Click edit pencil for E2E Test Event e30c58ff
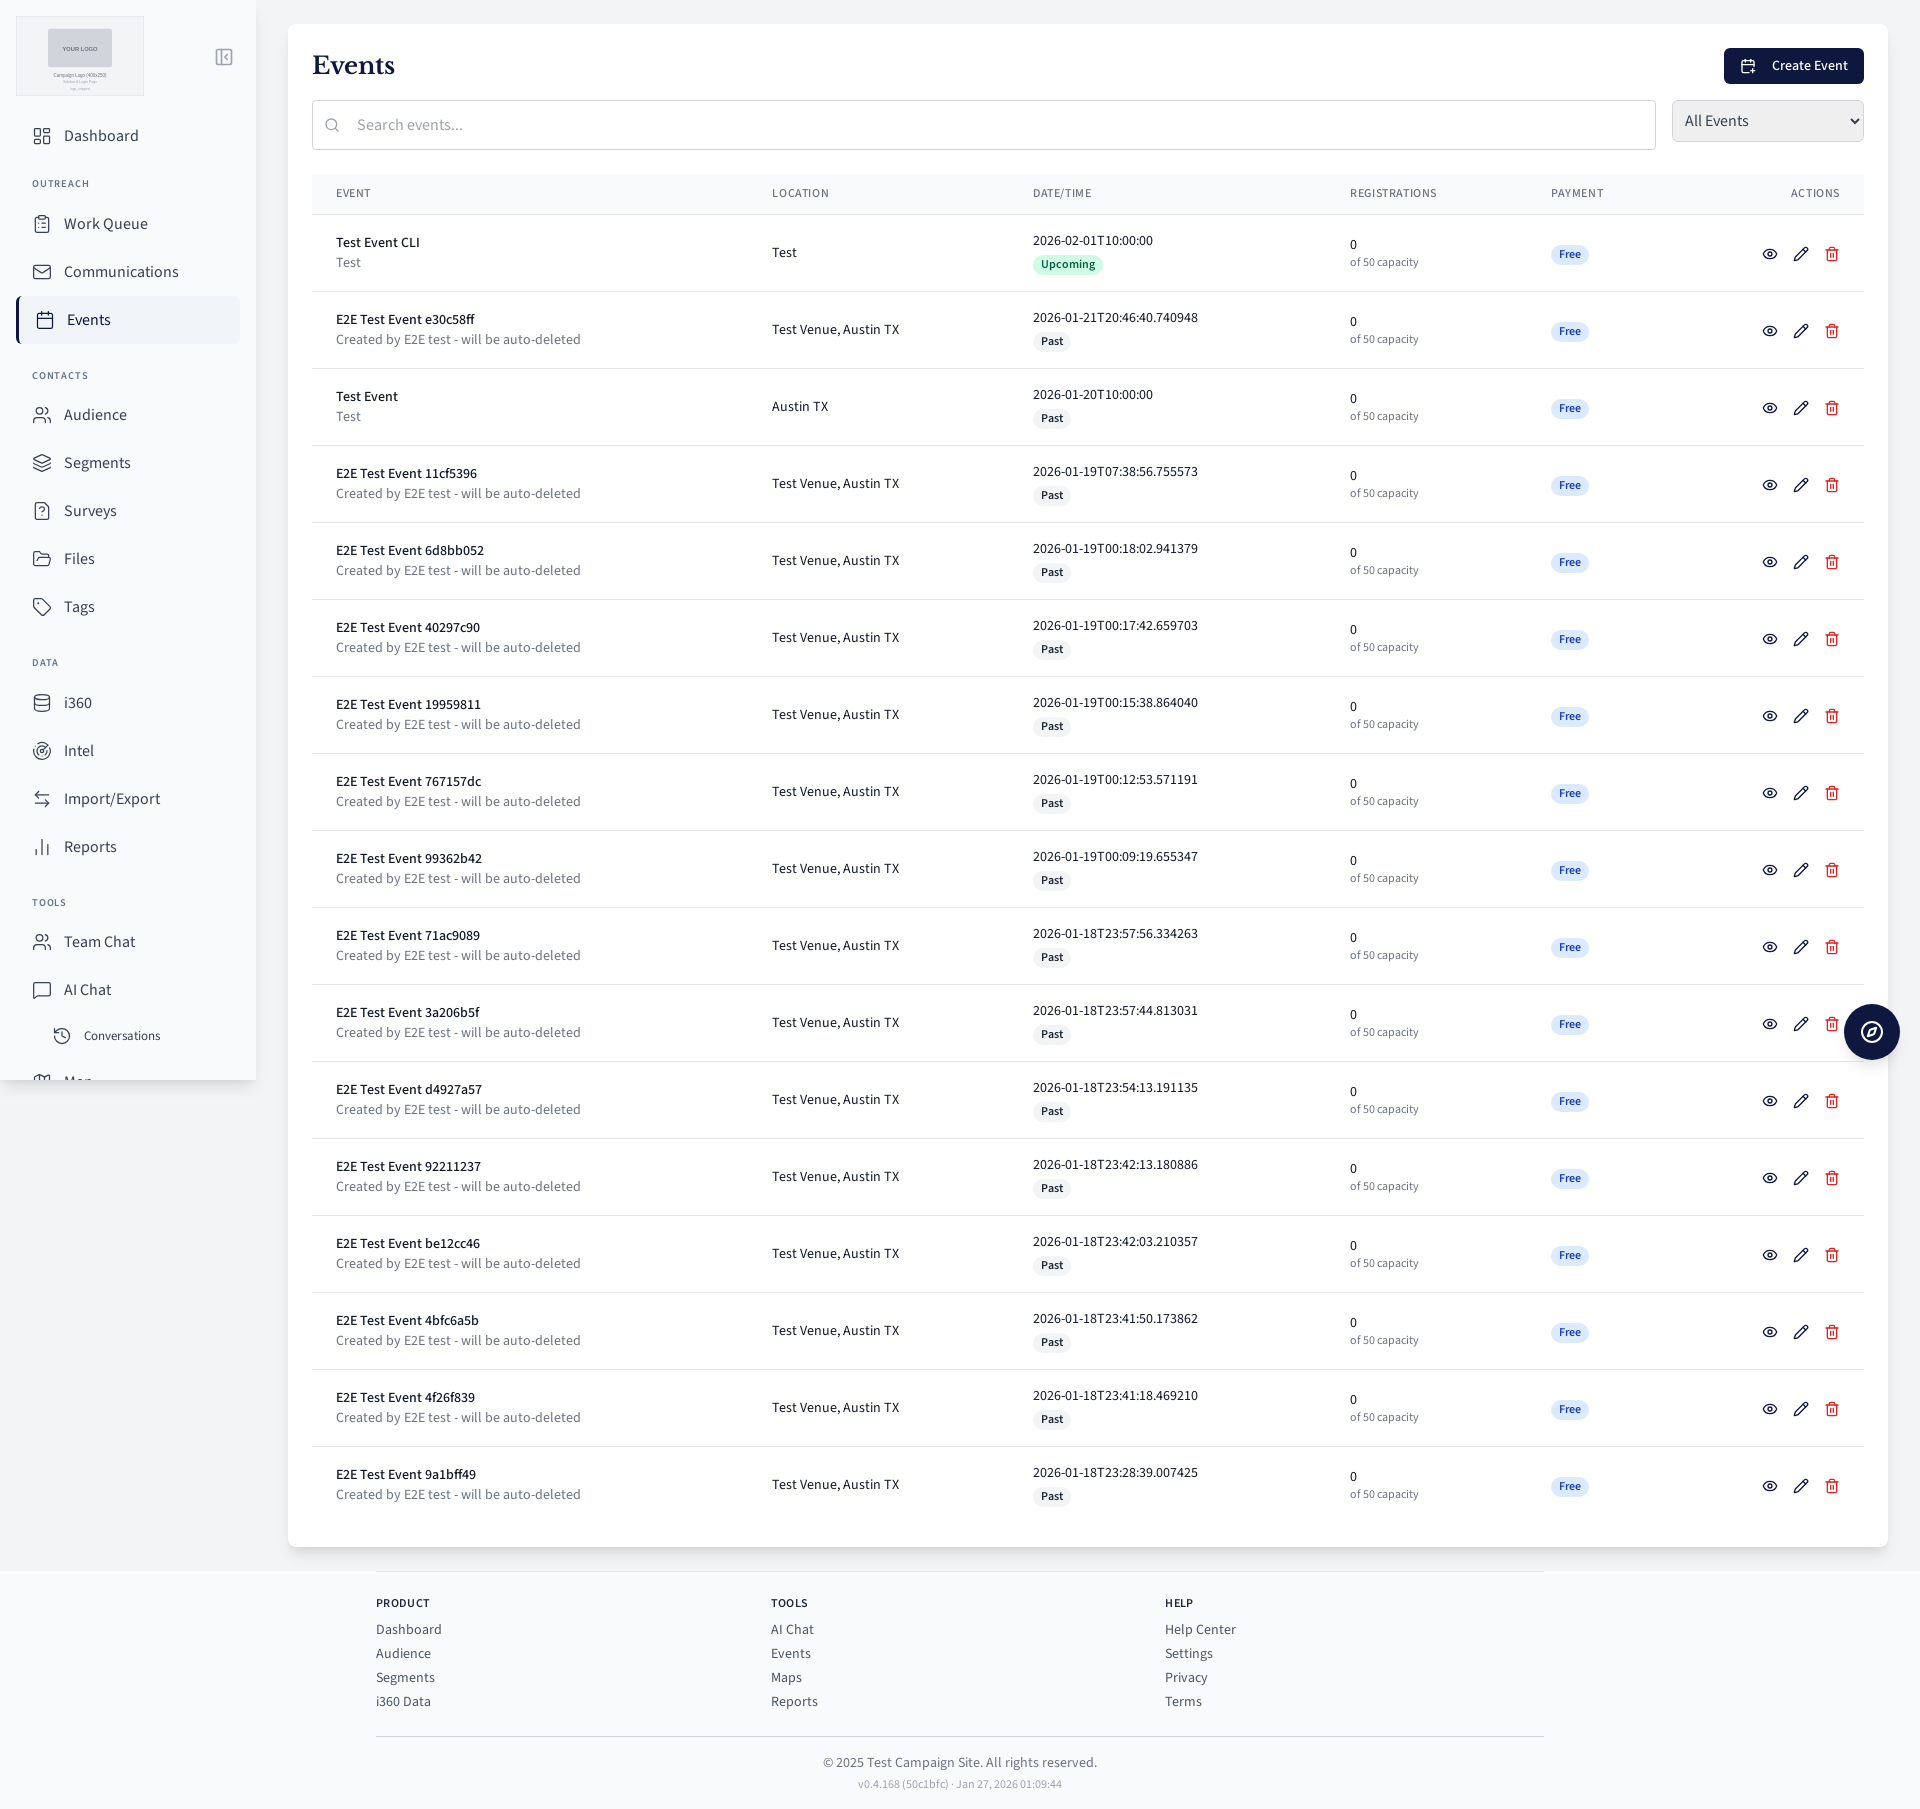Image resolution: width=1920 pixels, height=1809 pixels. click(x=1801, y=331)
